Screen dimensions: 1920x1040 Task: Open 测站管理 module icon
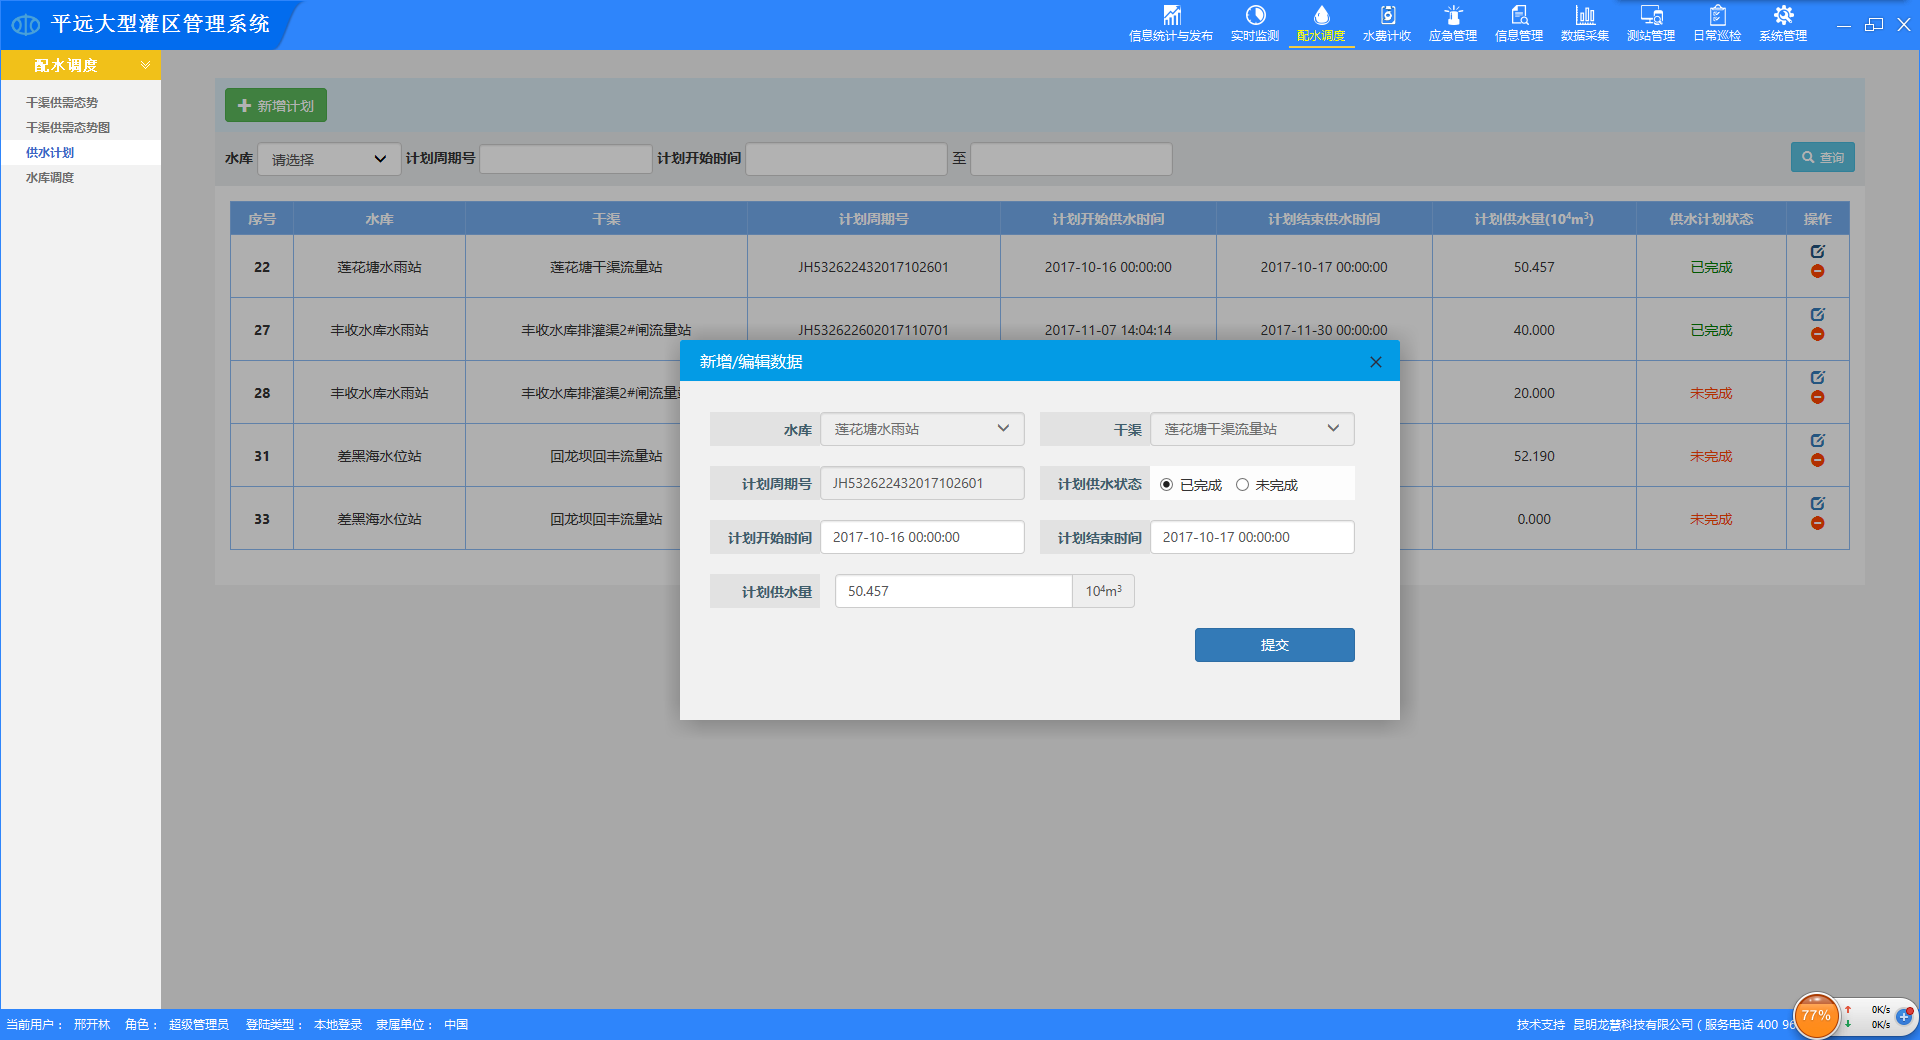point(1651,16)
